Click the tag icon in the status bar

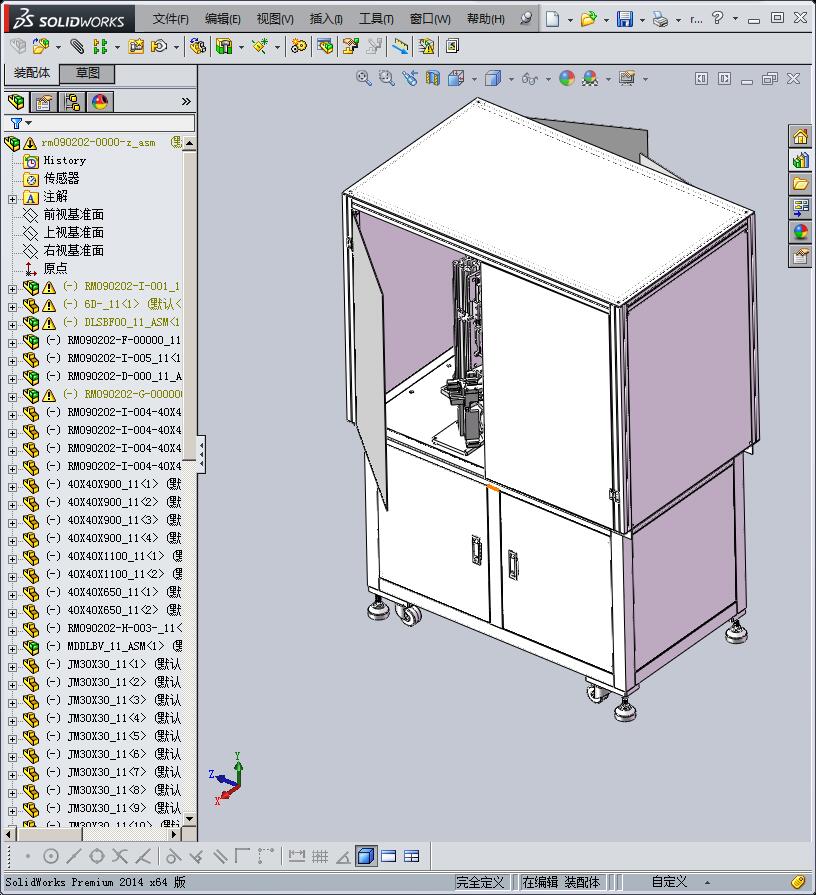pos(798,882)
